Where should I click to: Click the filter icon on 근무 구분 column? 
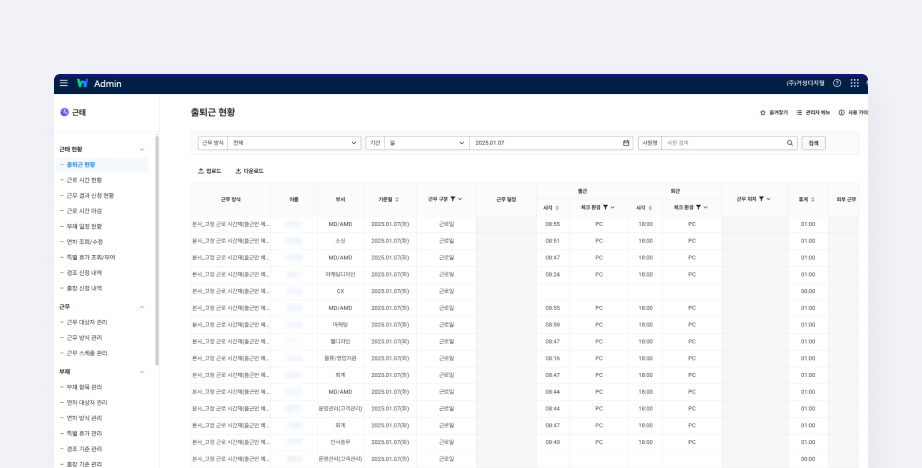click(x=452, y=199)
